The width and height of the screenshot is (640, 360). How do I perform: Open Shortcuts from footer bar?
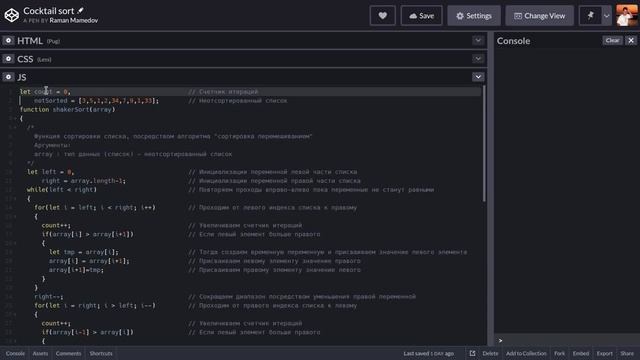(101, 353)
